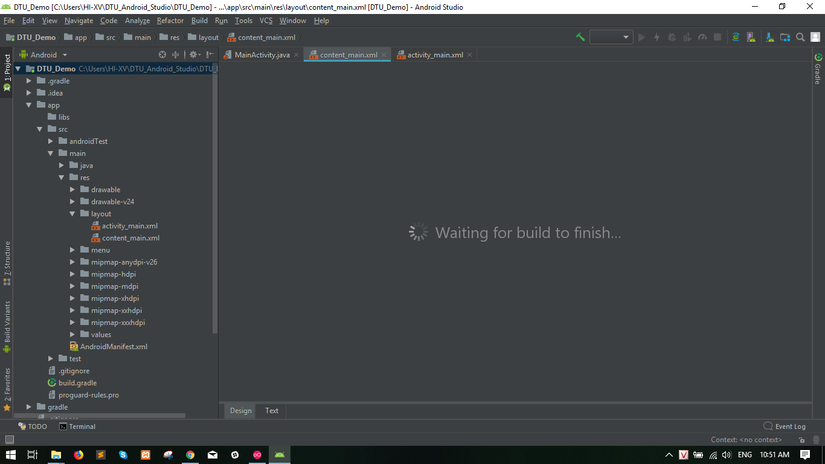
Task: Click the Debug bug icon
Action: pyautogui.click(x=672, y=37)
